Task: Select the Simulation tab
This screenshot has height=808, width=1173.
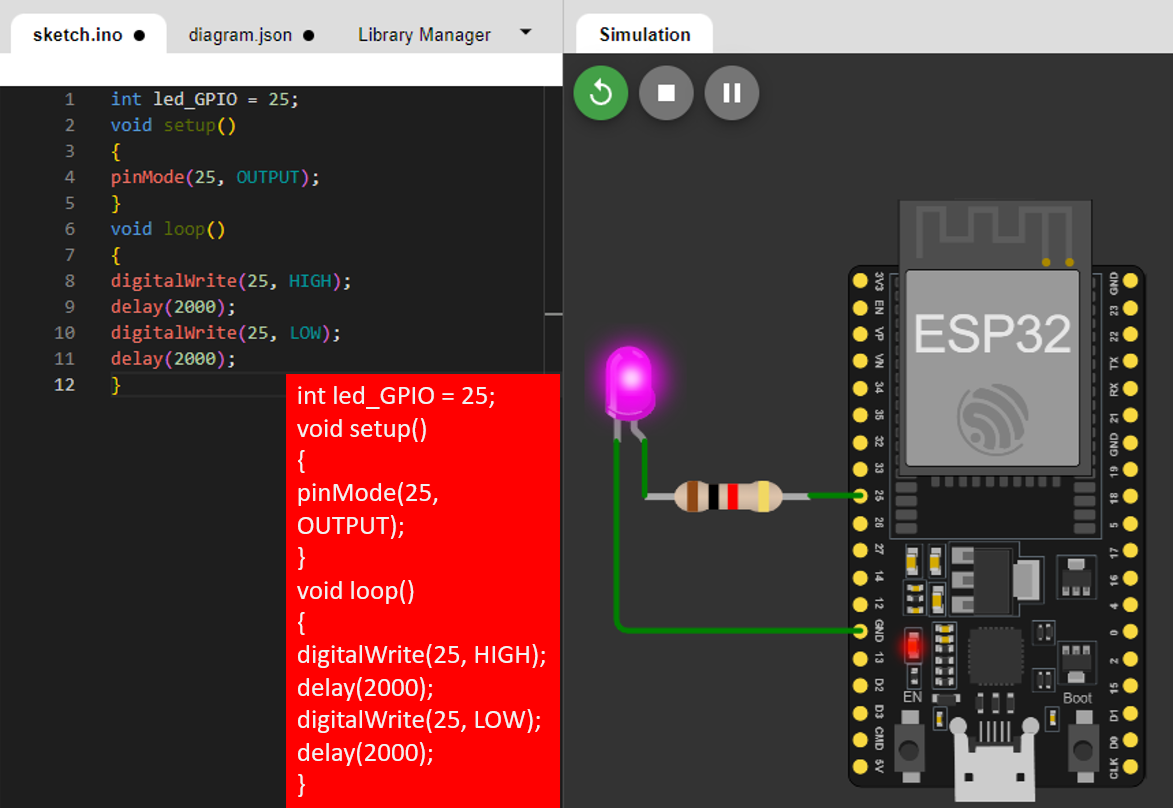Action: [644, 34]
